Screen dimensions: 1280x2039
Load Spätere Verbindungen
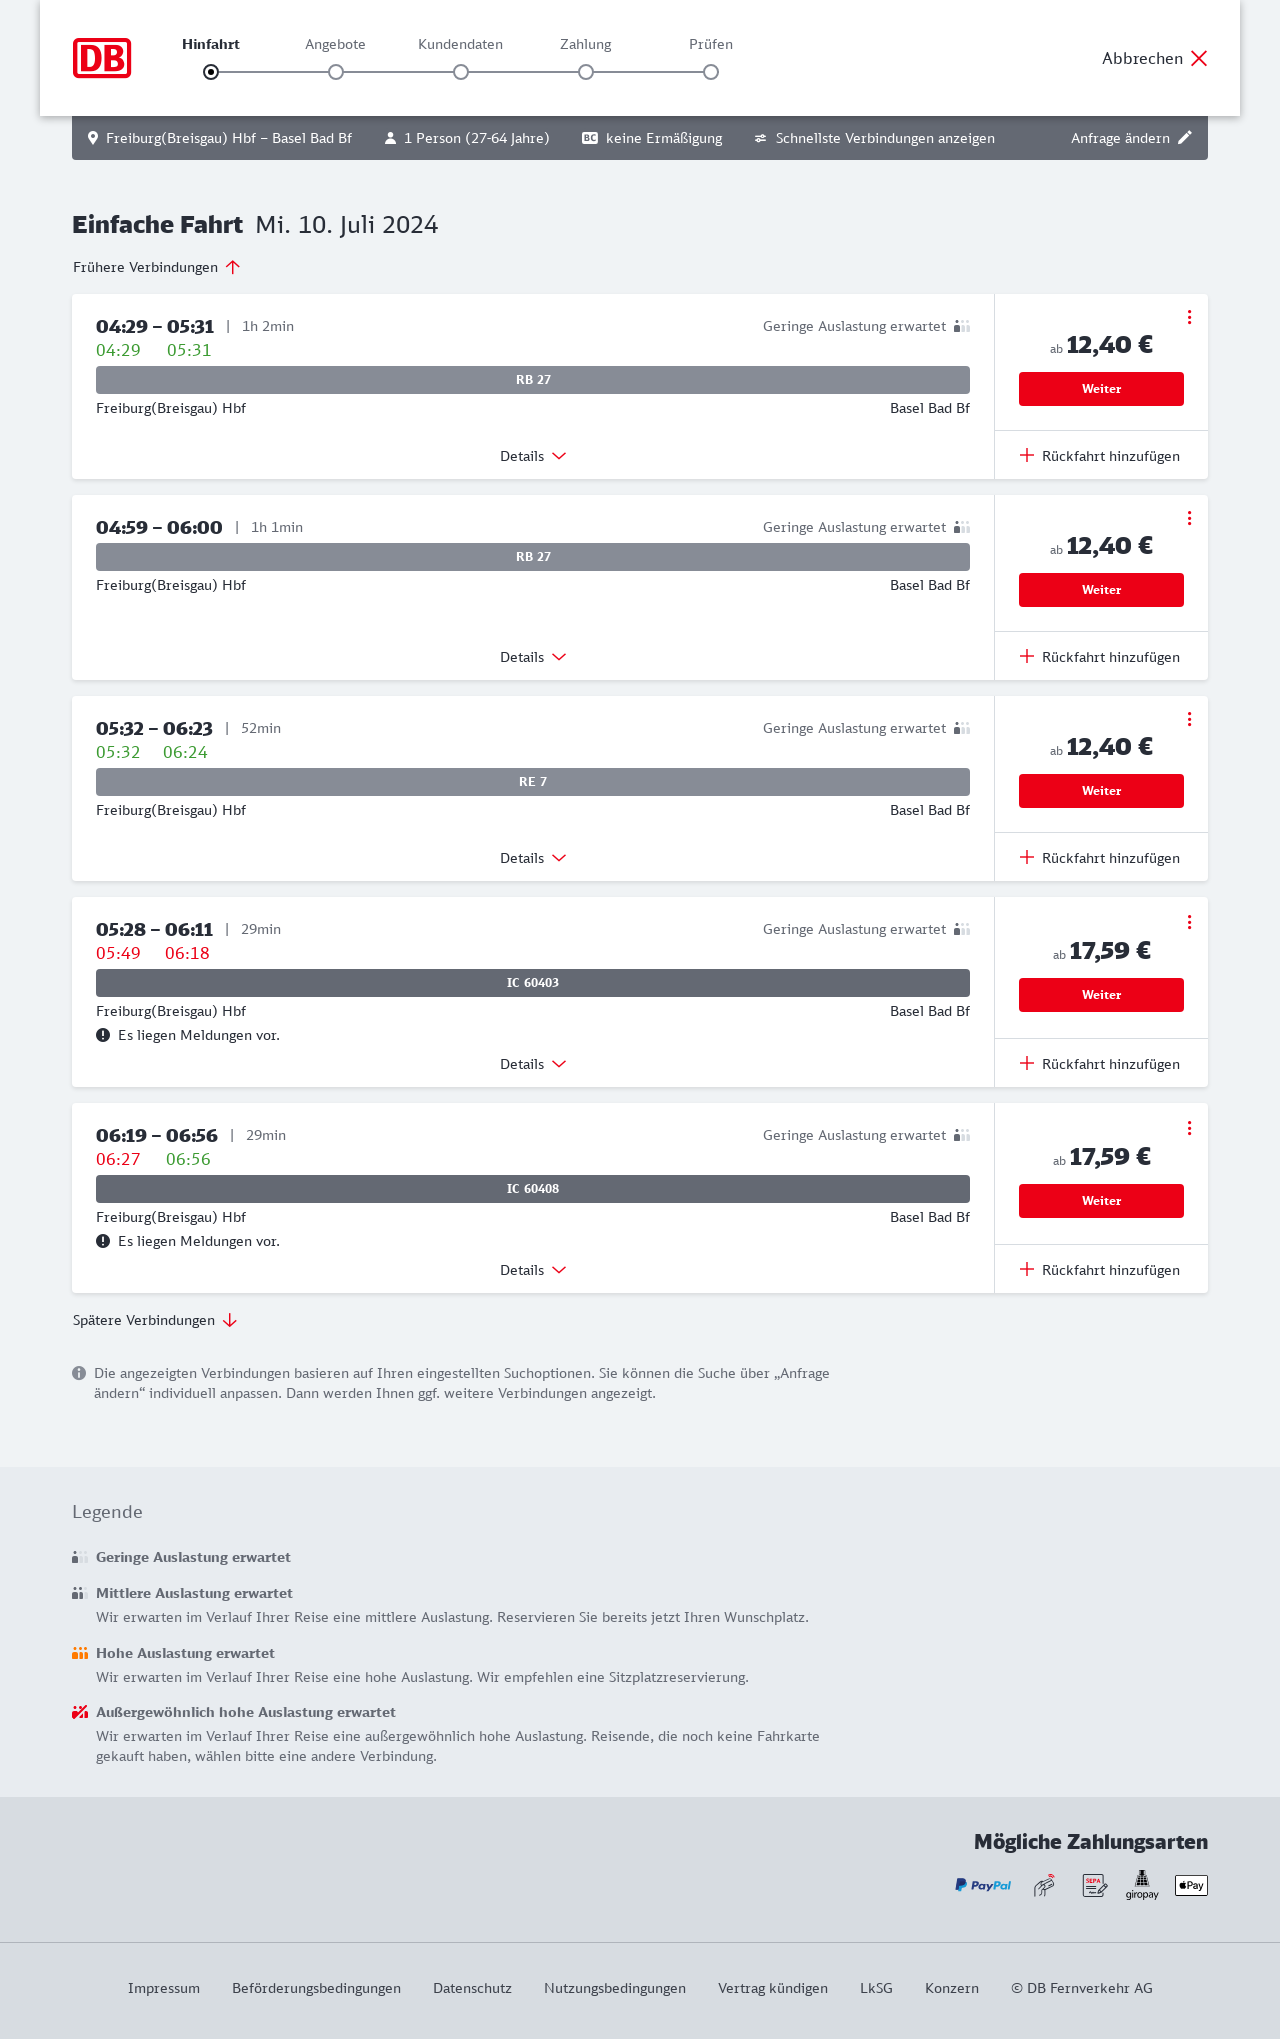[x=155, y=1320]
